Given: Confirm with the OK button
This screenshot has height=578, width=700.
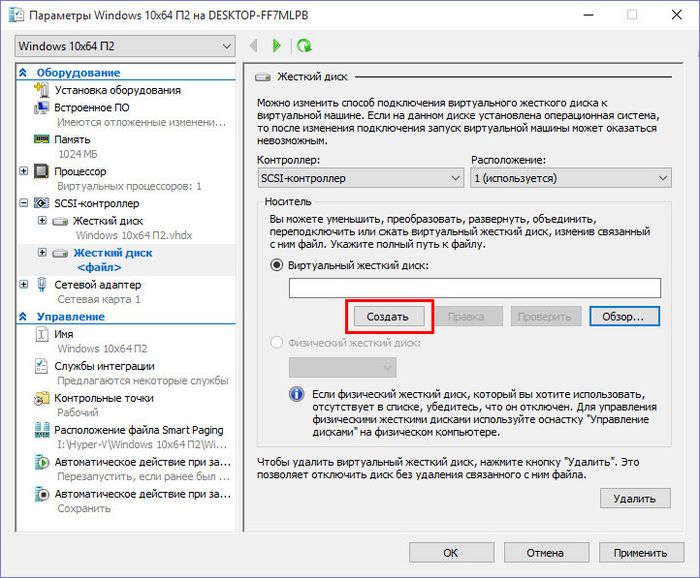Looking at the screenshot, I should click(451, 553).
